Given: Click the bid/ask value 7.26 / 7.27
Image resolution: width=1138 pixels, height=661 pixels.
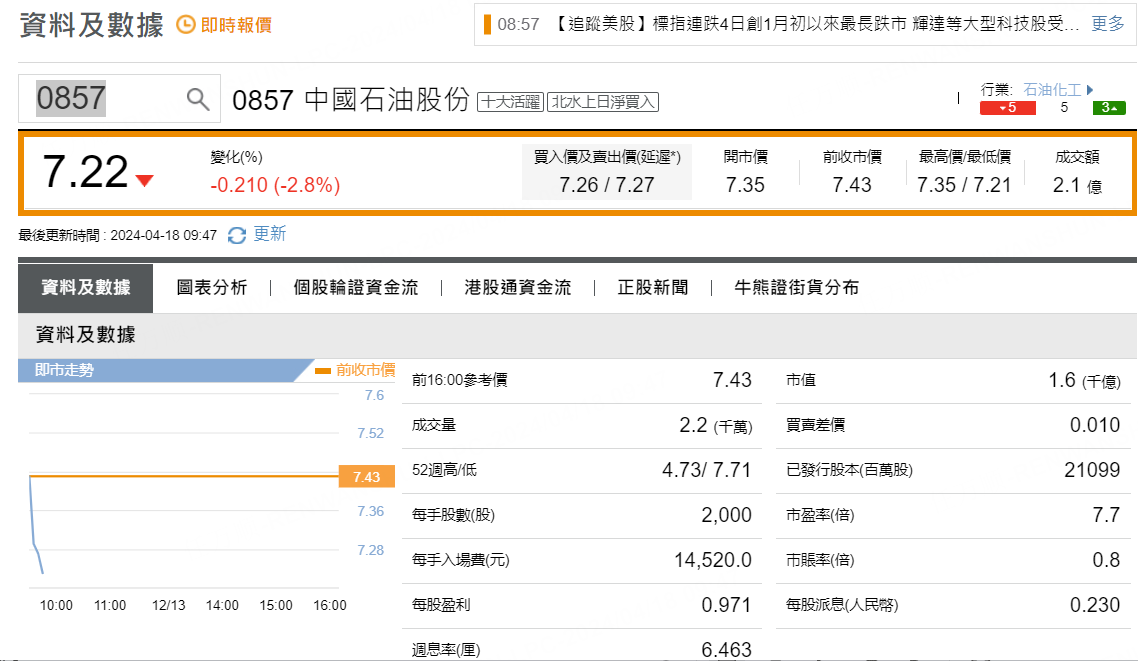Looking at the screenshot, I should click(607, 185).
